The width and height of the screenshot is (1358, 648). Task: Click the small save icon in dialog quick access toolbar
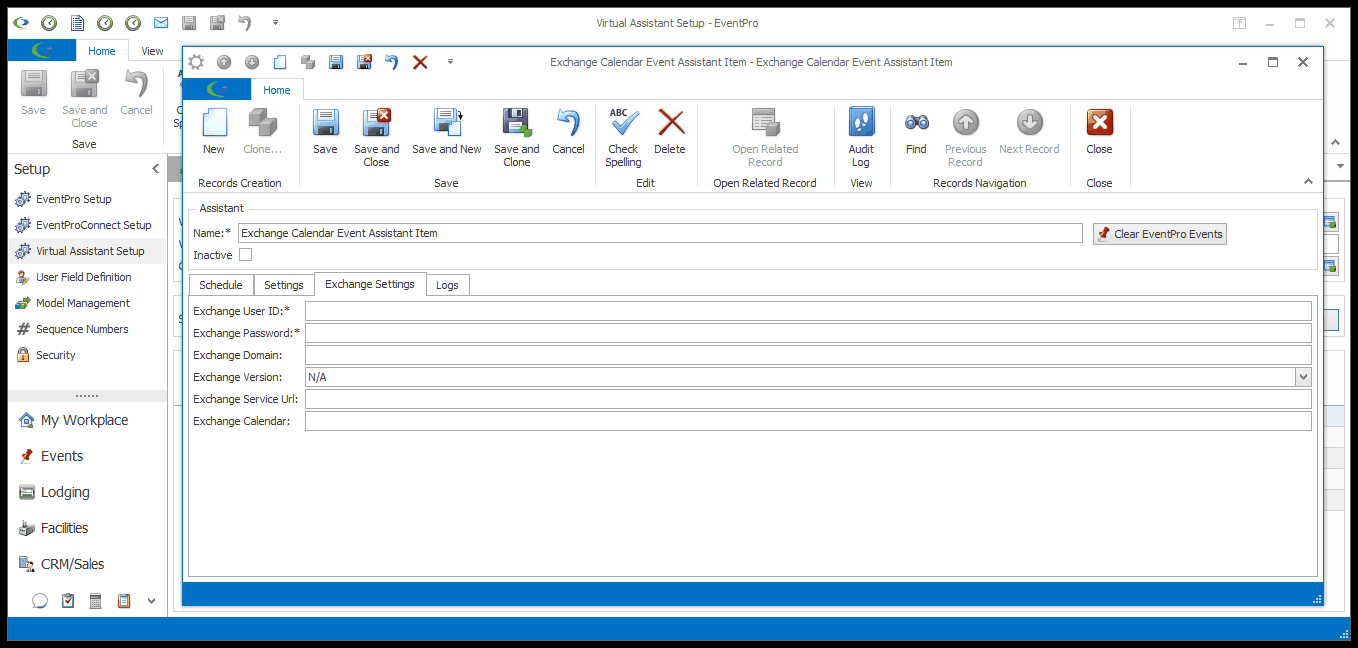coord(336,62)
